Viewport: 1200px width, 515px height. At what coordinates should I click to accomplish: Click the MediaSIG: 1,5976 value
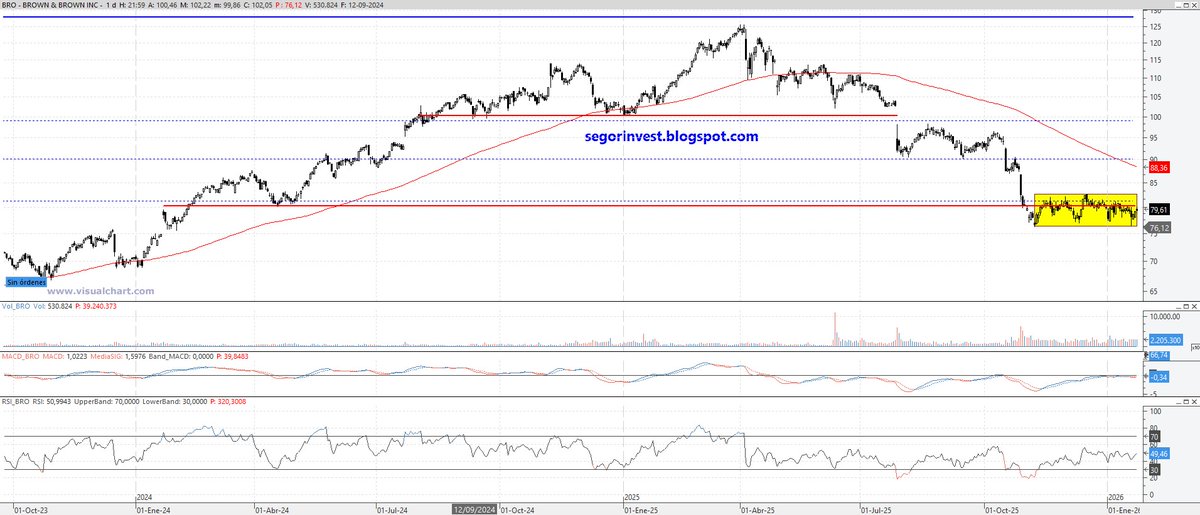coord(118,357)
